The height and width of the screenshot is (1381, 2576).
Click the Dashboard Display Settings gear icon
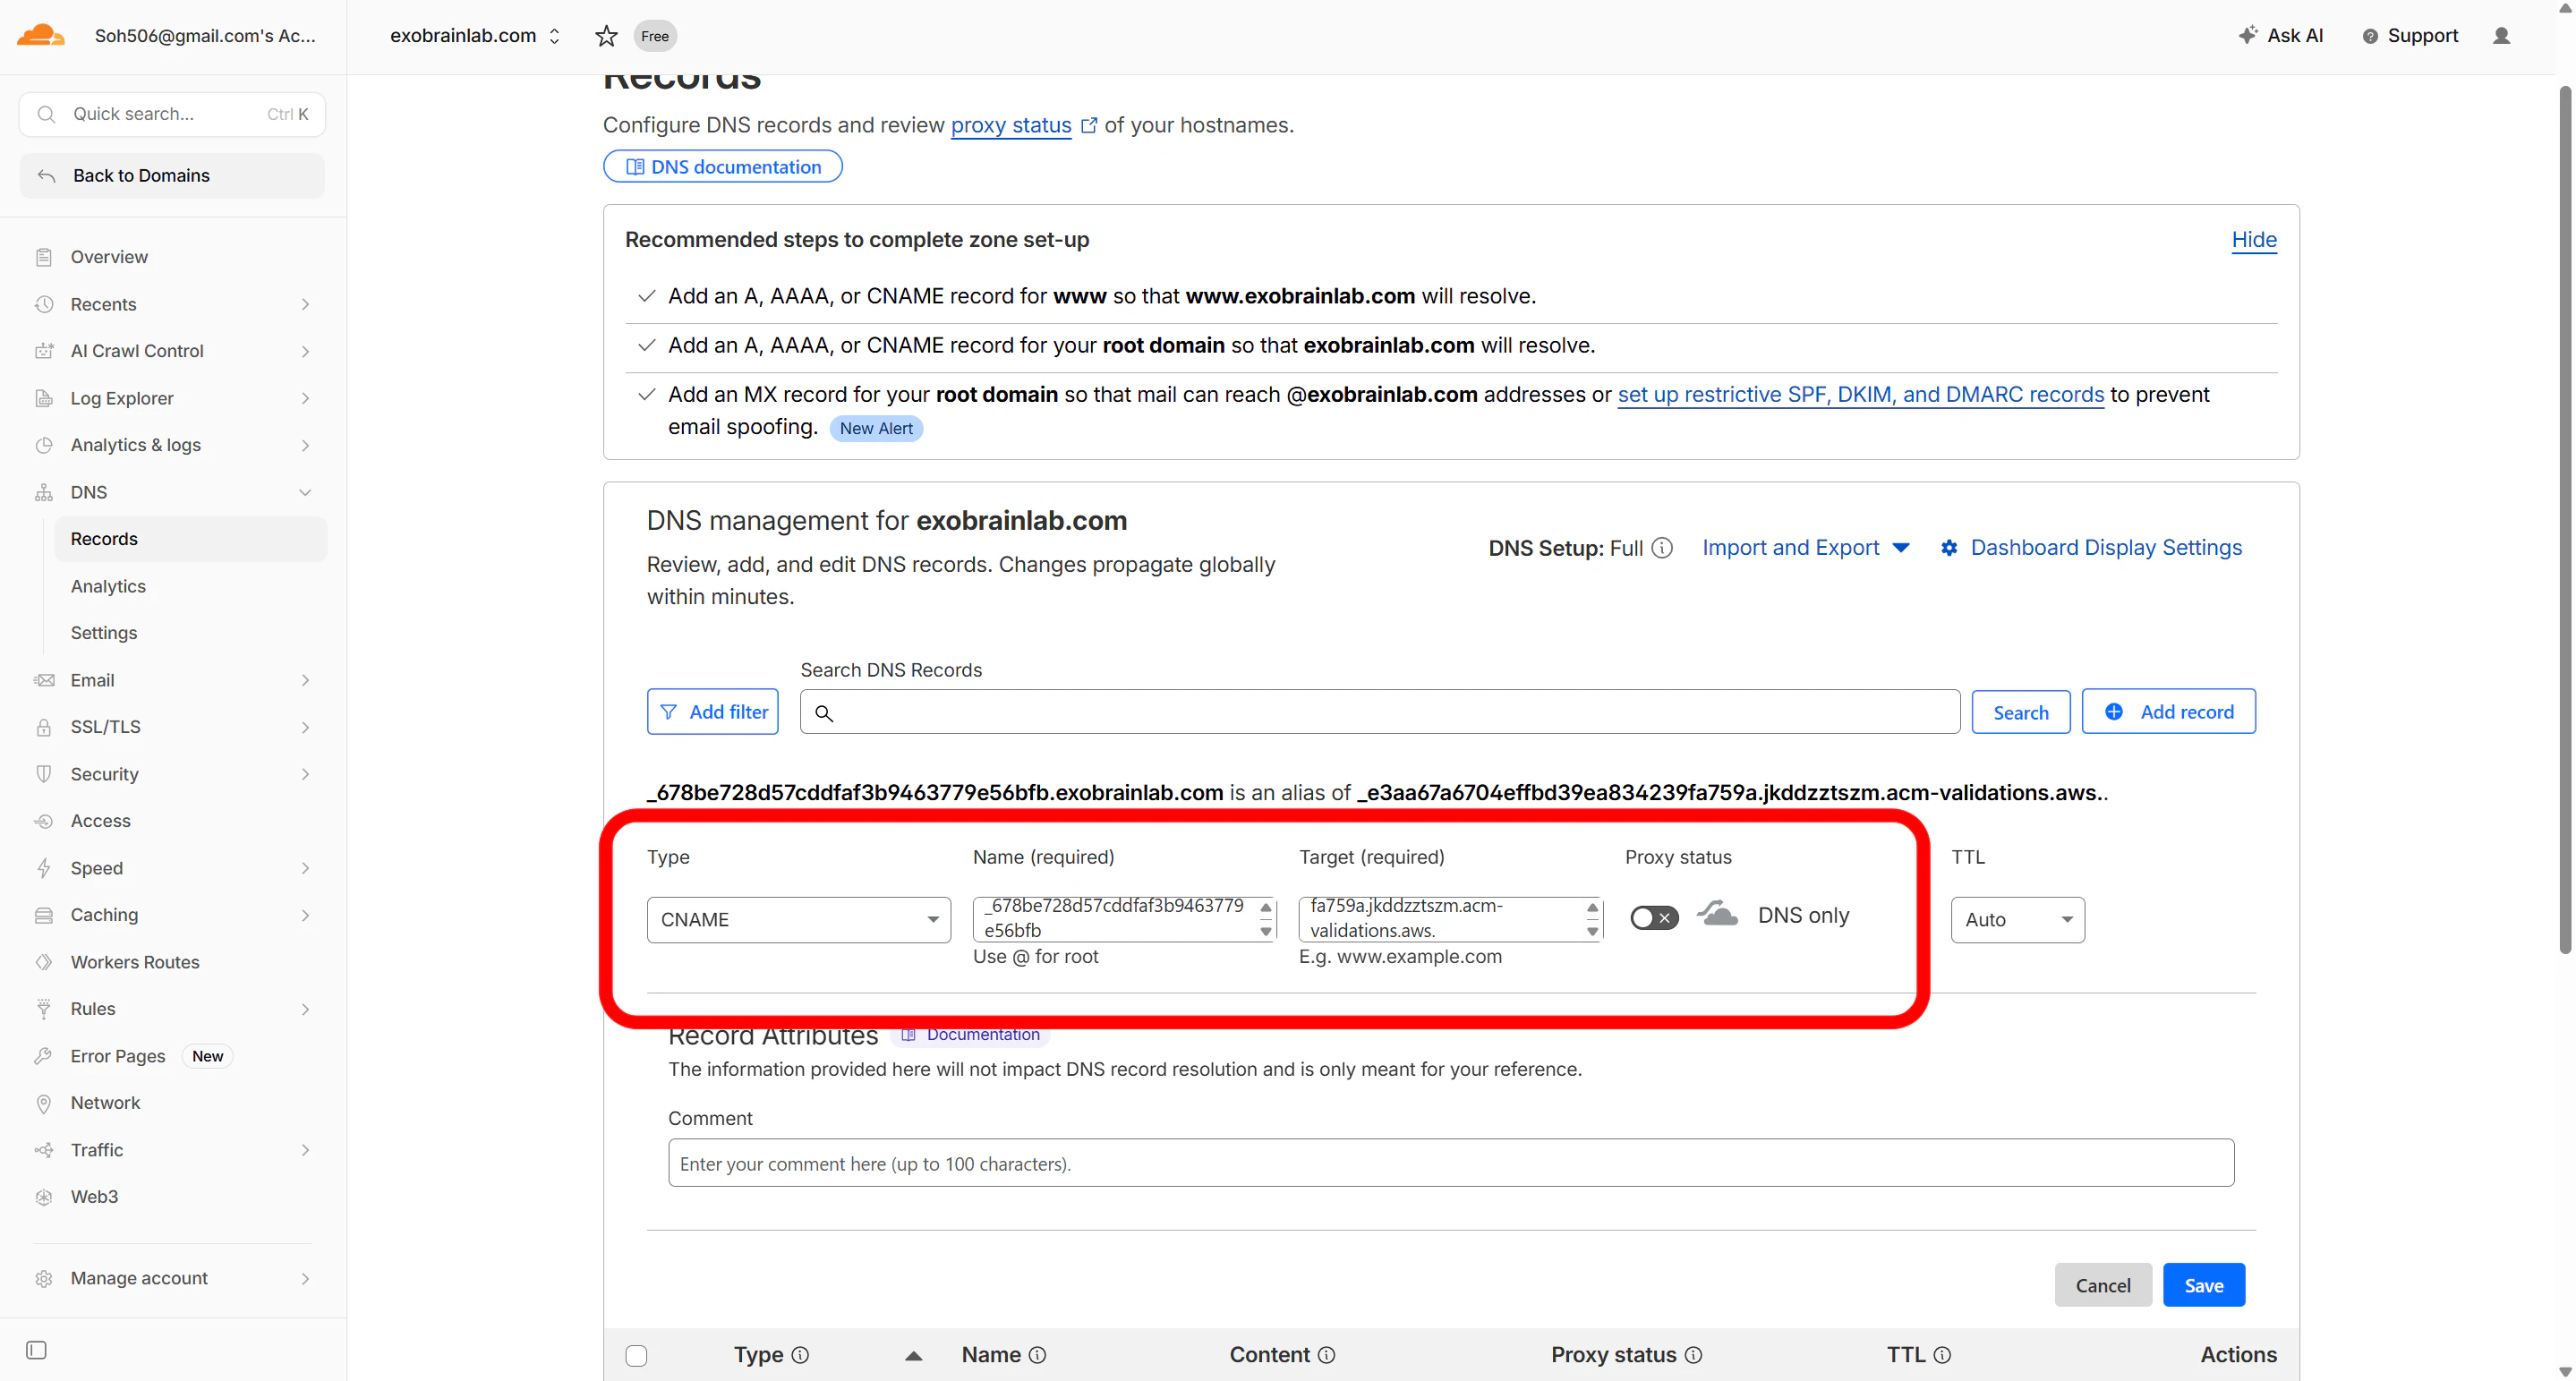coord(1948,548)
